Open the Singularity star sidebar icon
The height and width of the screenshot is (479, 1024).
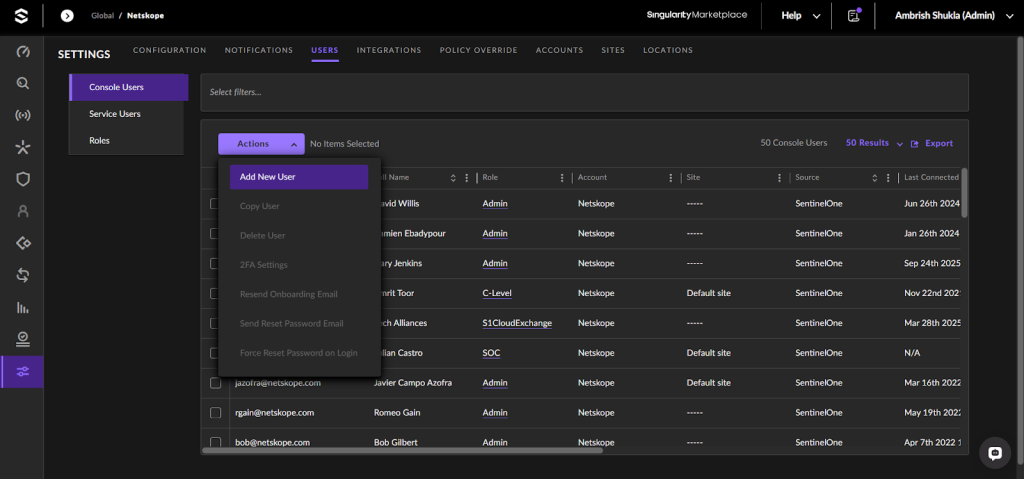click(23, 148)
